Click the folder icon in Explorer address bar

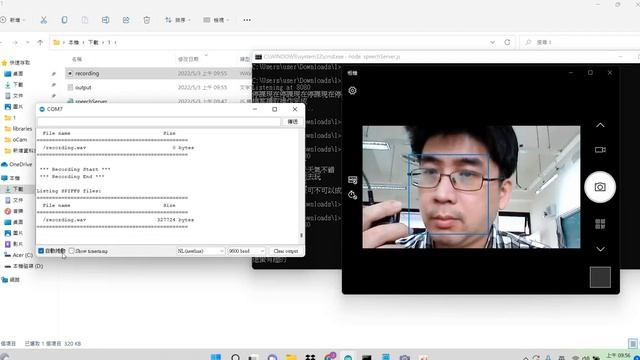56,42
